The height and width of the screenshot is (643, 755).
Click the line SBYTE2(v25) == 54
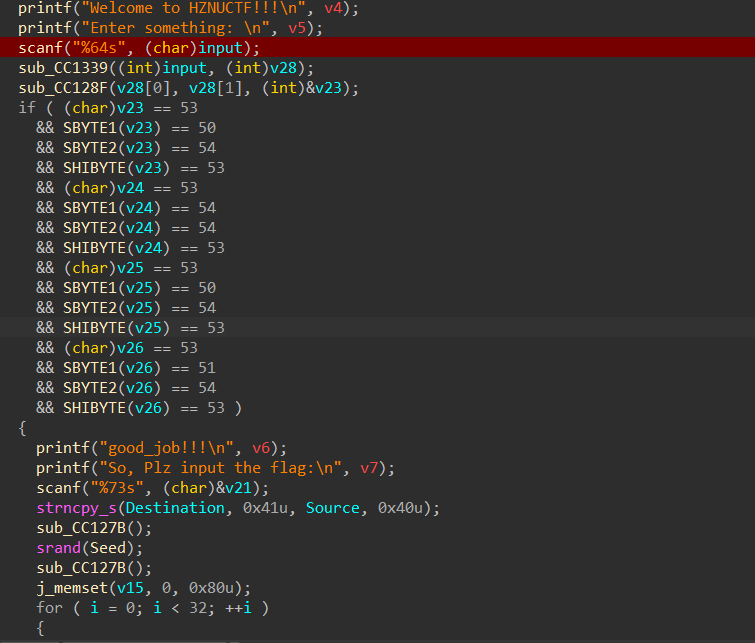[x=139, y=308]
